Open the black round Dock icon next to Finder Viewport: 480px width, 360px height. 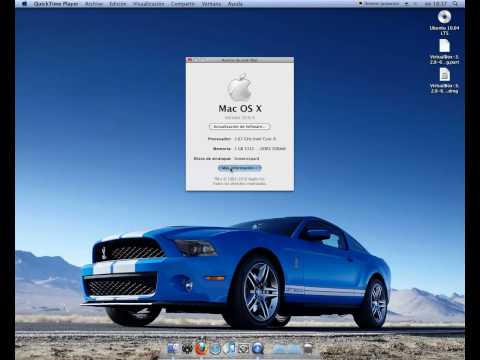click(x=187, y=348)
